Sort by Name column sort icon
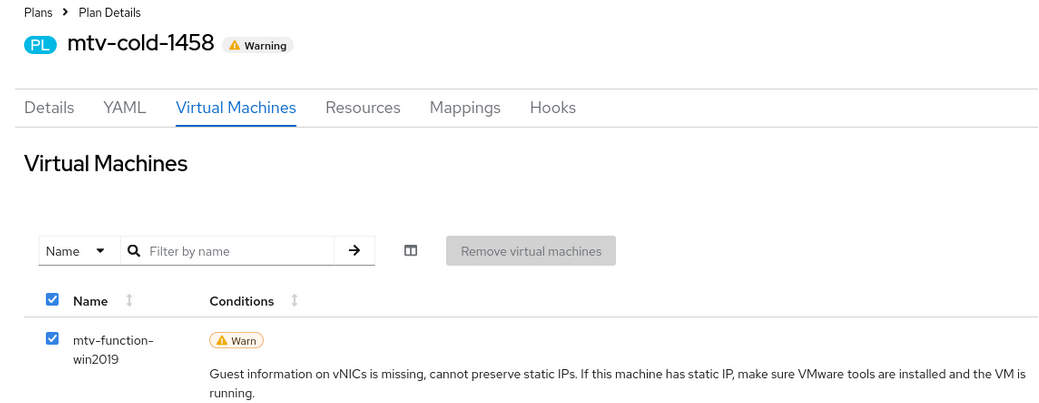 129,301
